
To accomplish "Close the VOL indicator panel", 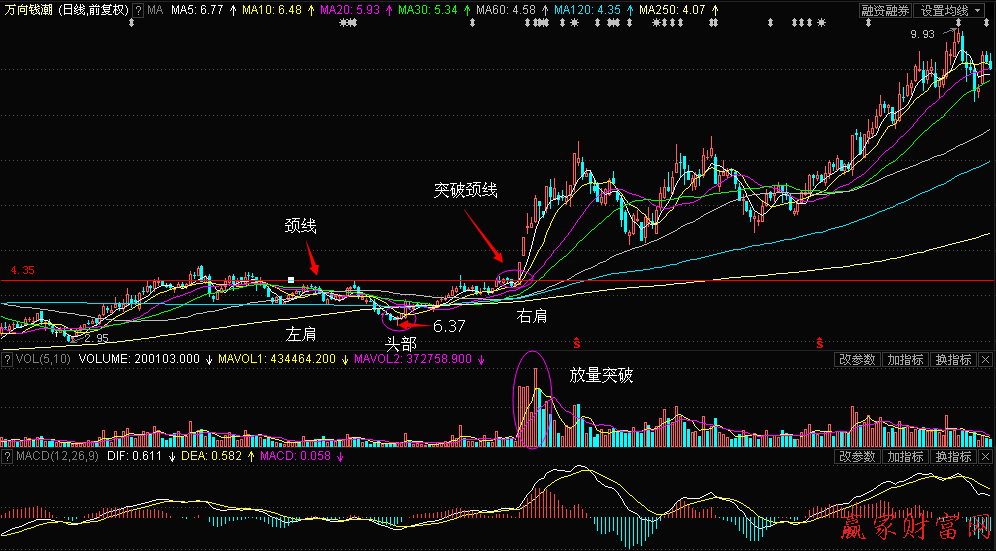I will click(986, 360).
